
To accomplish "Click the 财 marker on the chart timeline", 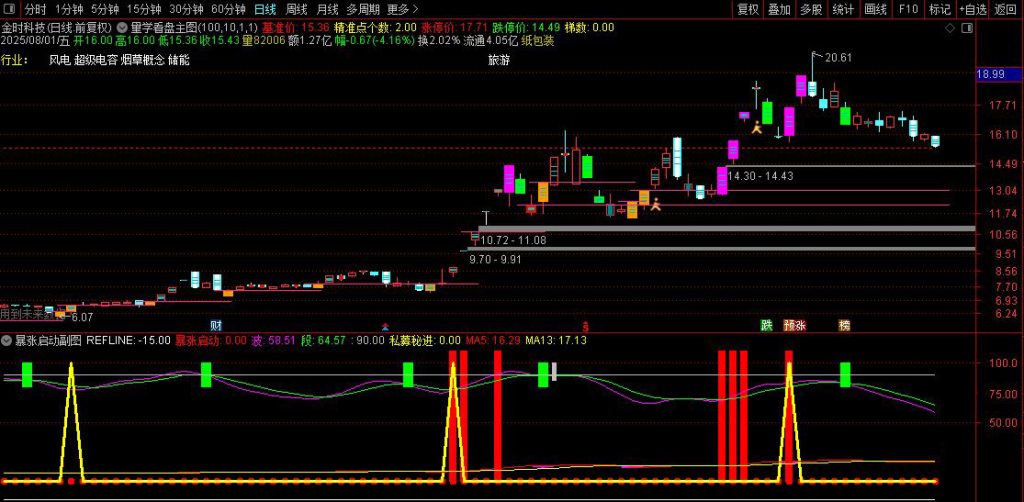I will coord(216,325).
